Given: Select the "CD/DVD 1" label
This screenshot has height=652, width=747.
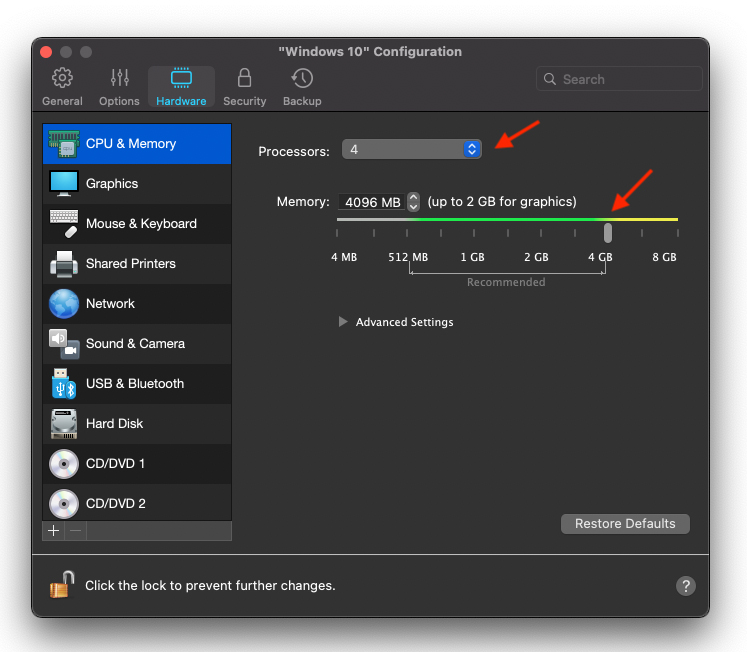Looking at the screenshot, I should click(115, 463).
